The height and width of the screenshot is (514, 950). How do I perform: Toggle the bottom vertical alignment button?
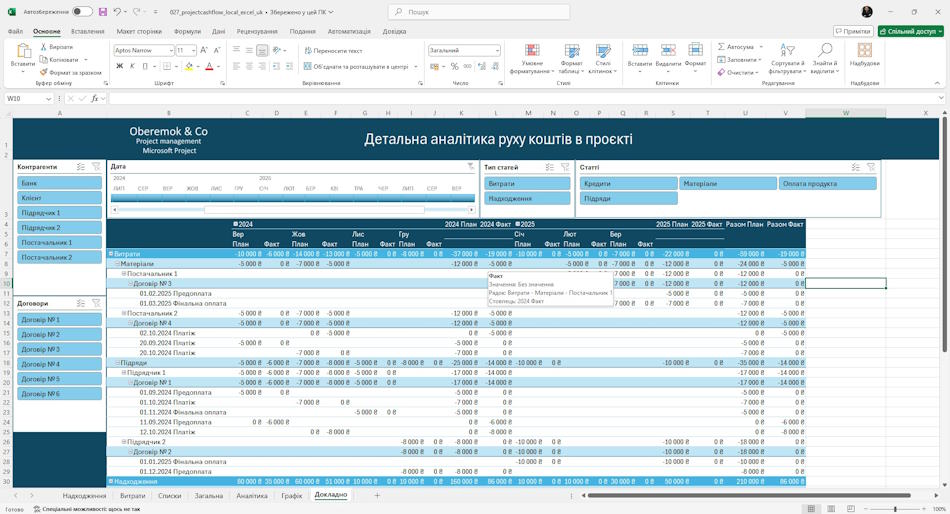[x=262, y=51]
